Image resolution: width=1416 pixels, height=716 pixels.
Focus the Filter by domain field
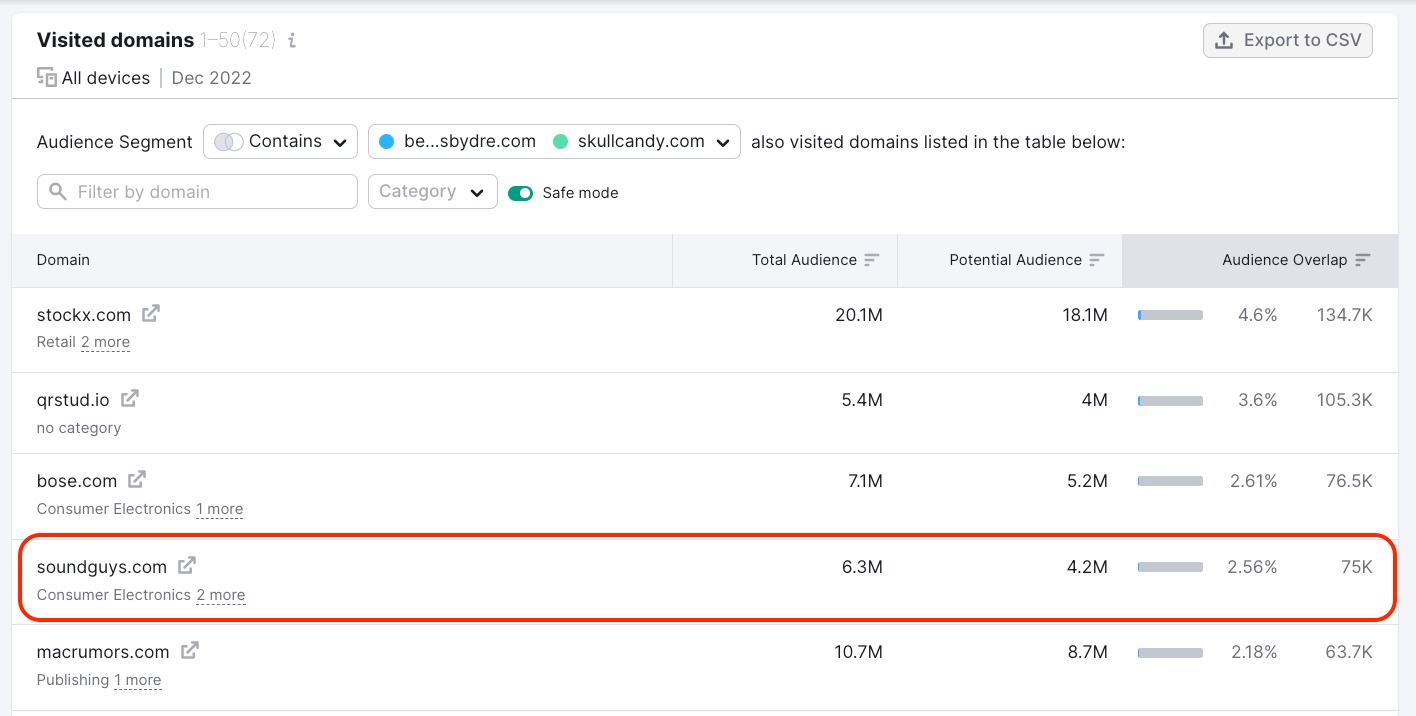197,192
